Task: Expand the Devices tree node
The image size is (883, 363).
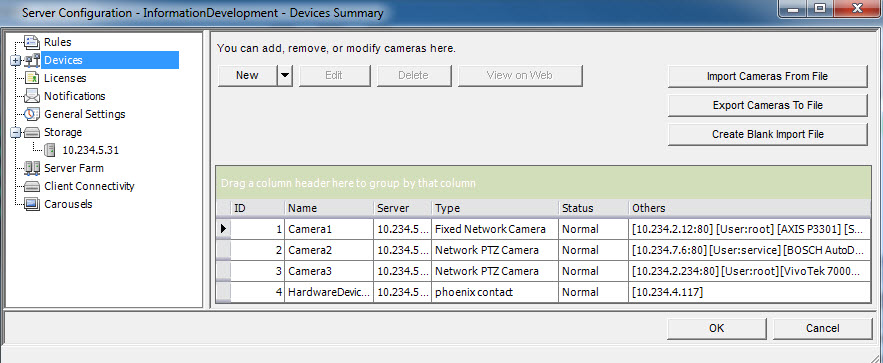Action: (15, 61)
